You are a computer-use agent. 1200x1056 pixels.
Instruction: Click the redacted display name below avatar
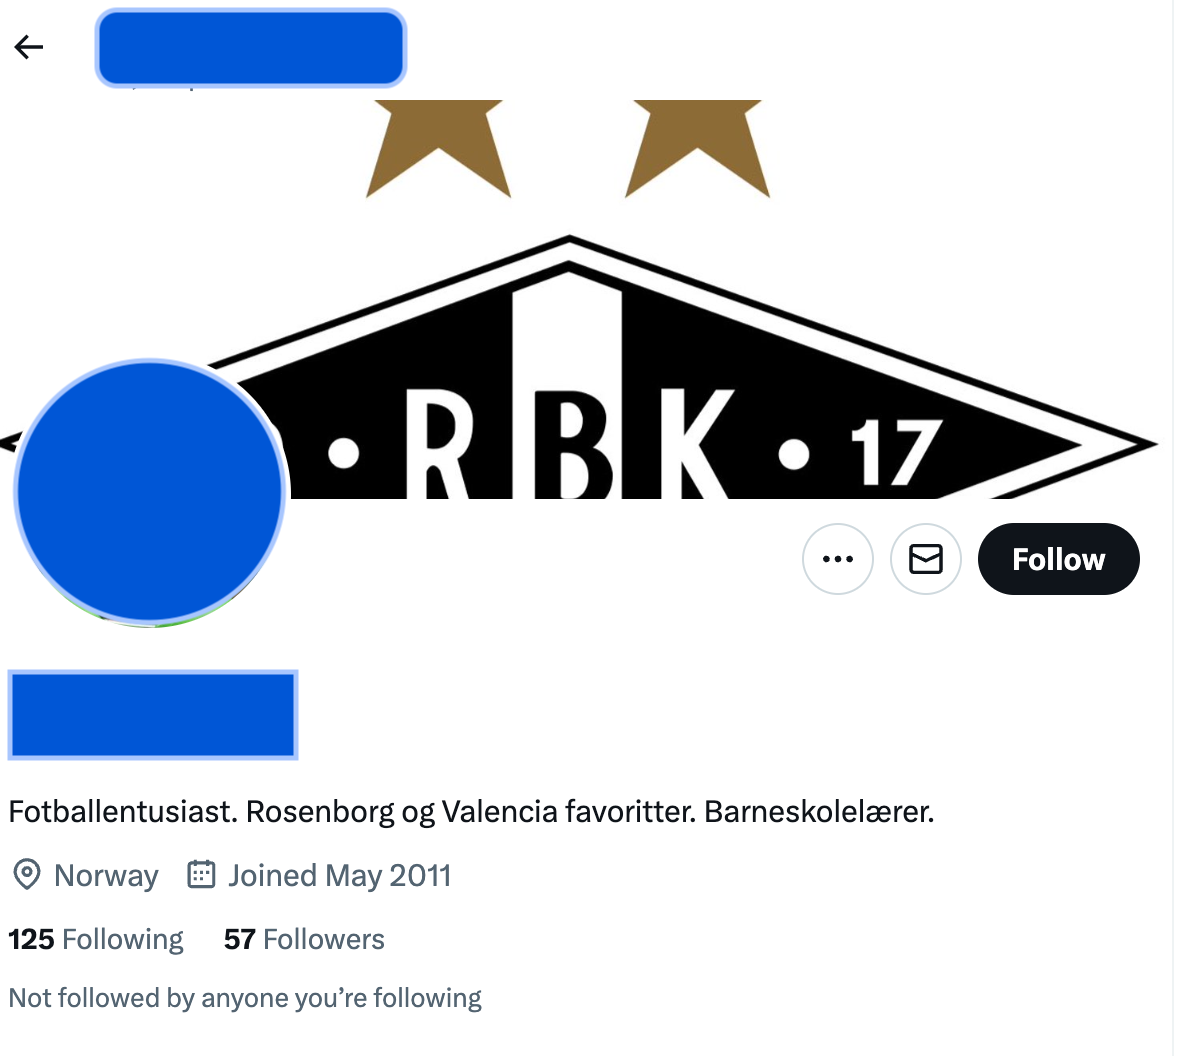pos(153,714)
